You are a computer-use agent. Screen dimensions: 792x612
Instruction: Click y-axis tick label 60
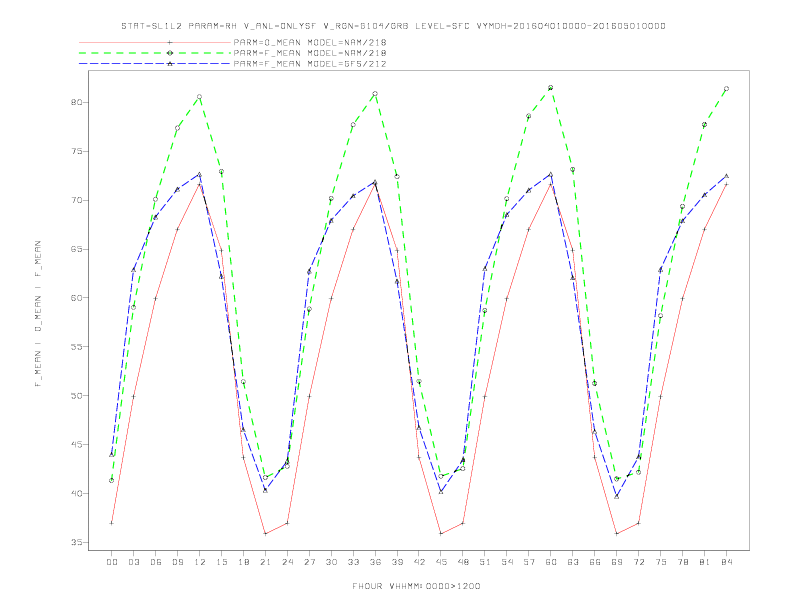tap(76, 298)
